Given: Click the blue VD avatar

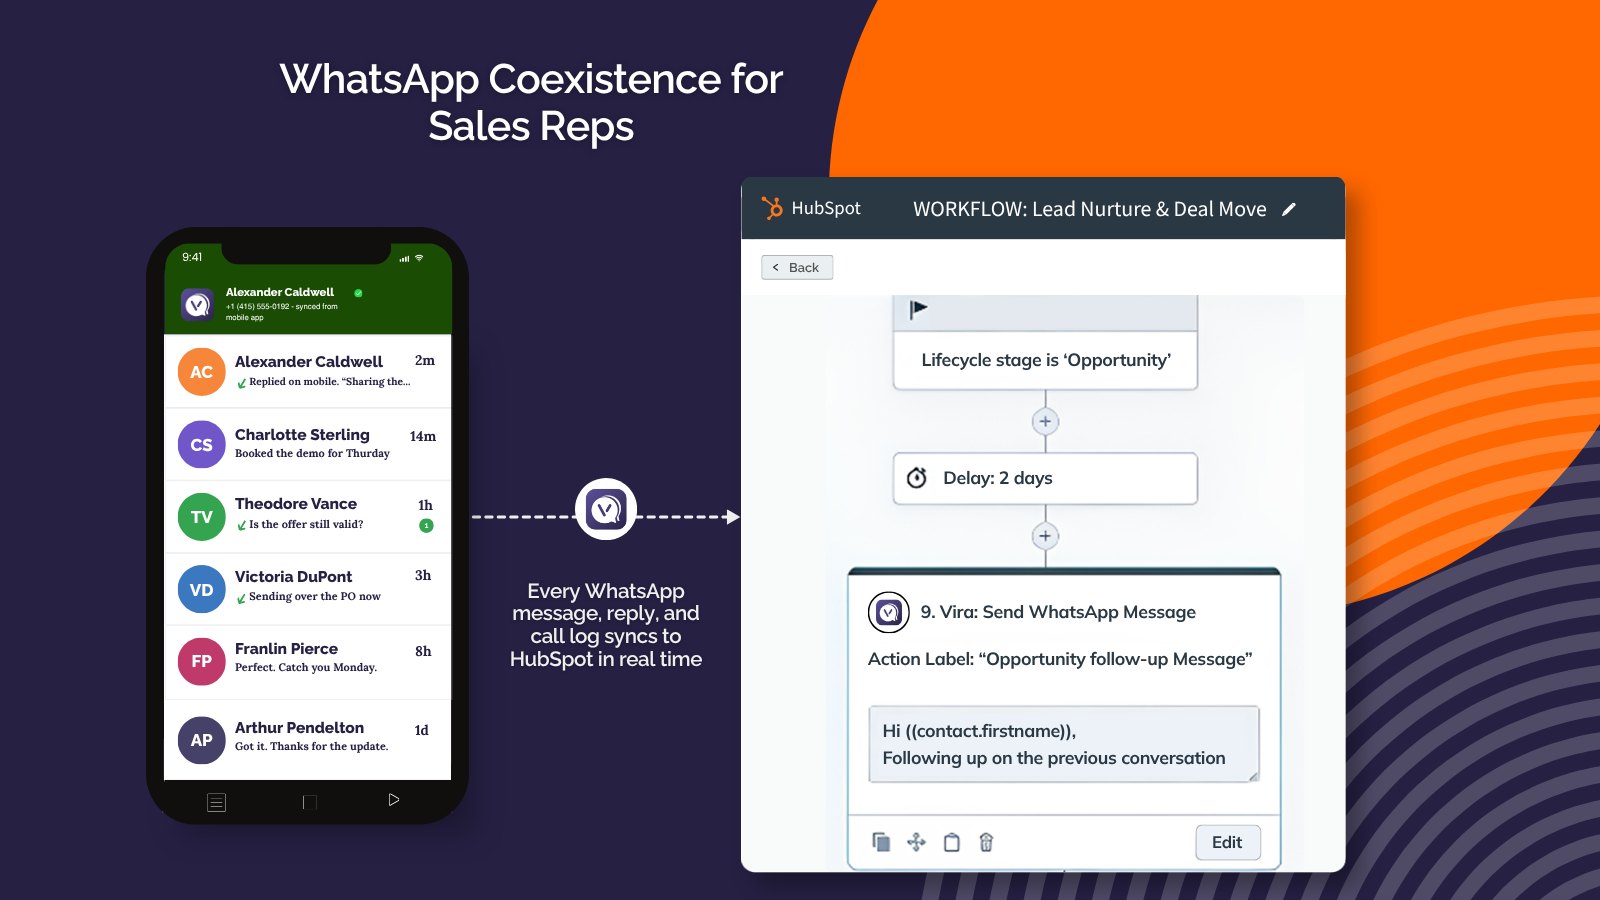Looking at the screenshot, I should tap(202, 590).
